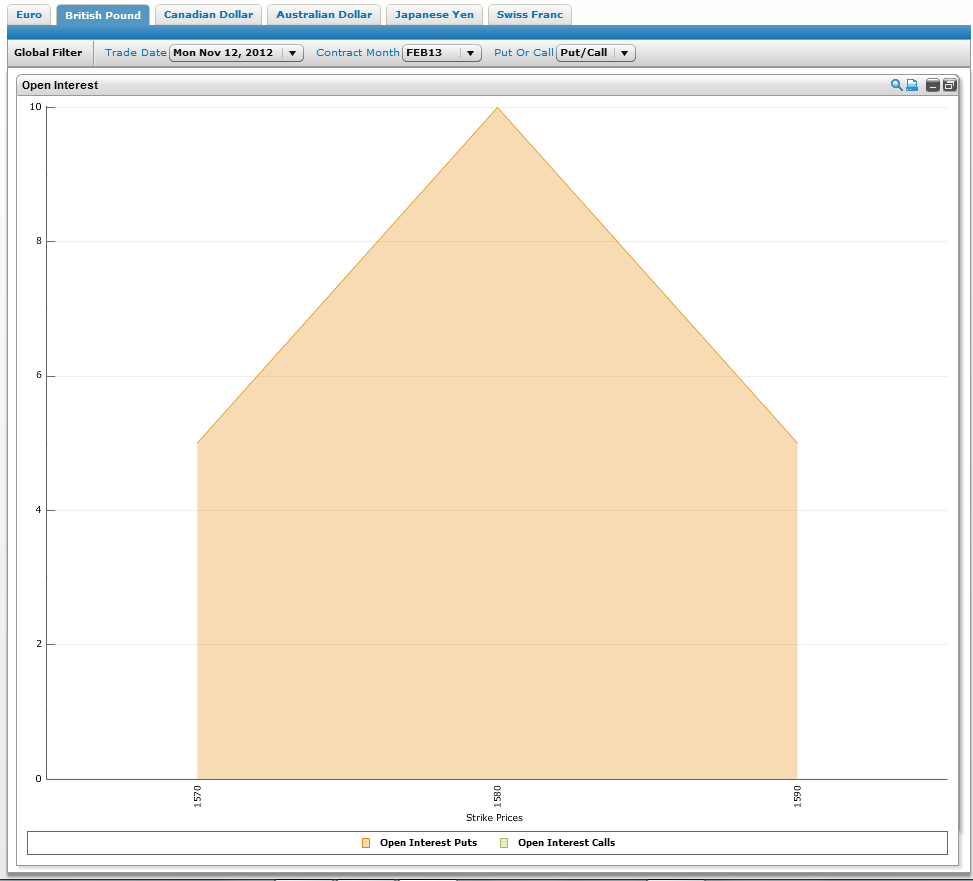Image resolution: width=973 pixels, height=881 pixels.
Task: Toggle Open Interest Calls legend series
Action: click(x=566, y=843)
